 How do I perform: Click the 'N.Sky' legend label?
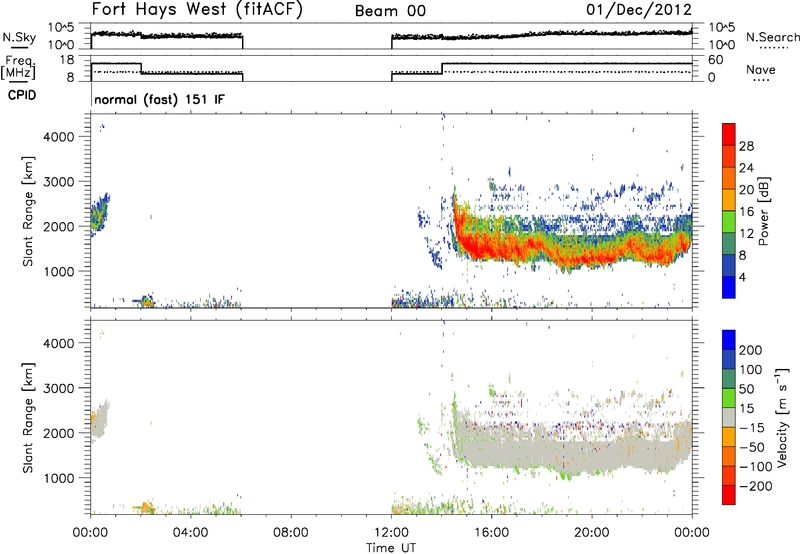(x=19, y=37)
